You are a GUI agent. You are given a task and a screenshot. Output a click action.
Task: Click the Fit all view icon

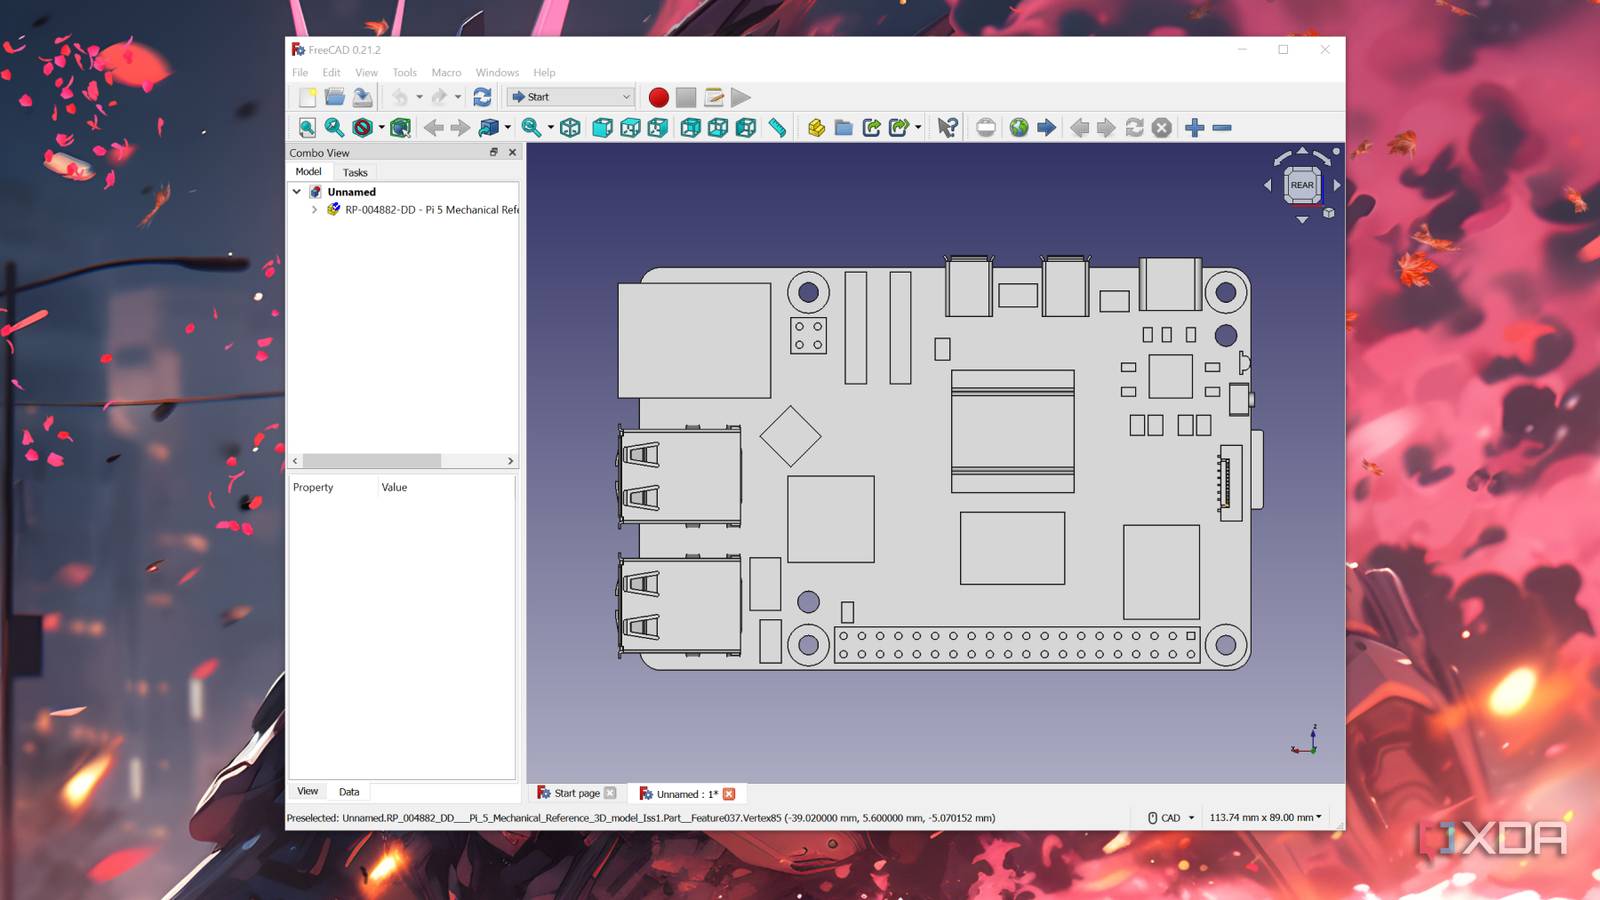(307, 128)
